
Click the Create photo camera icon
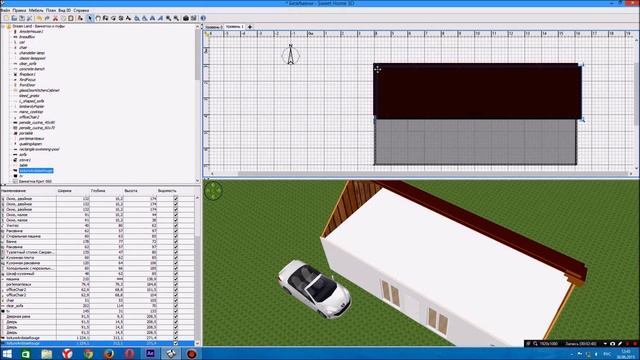pyautogui.click(x=186, y=18)
